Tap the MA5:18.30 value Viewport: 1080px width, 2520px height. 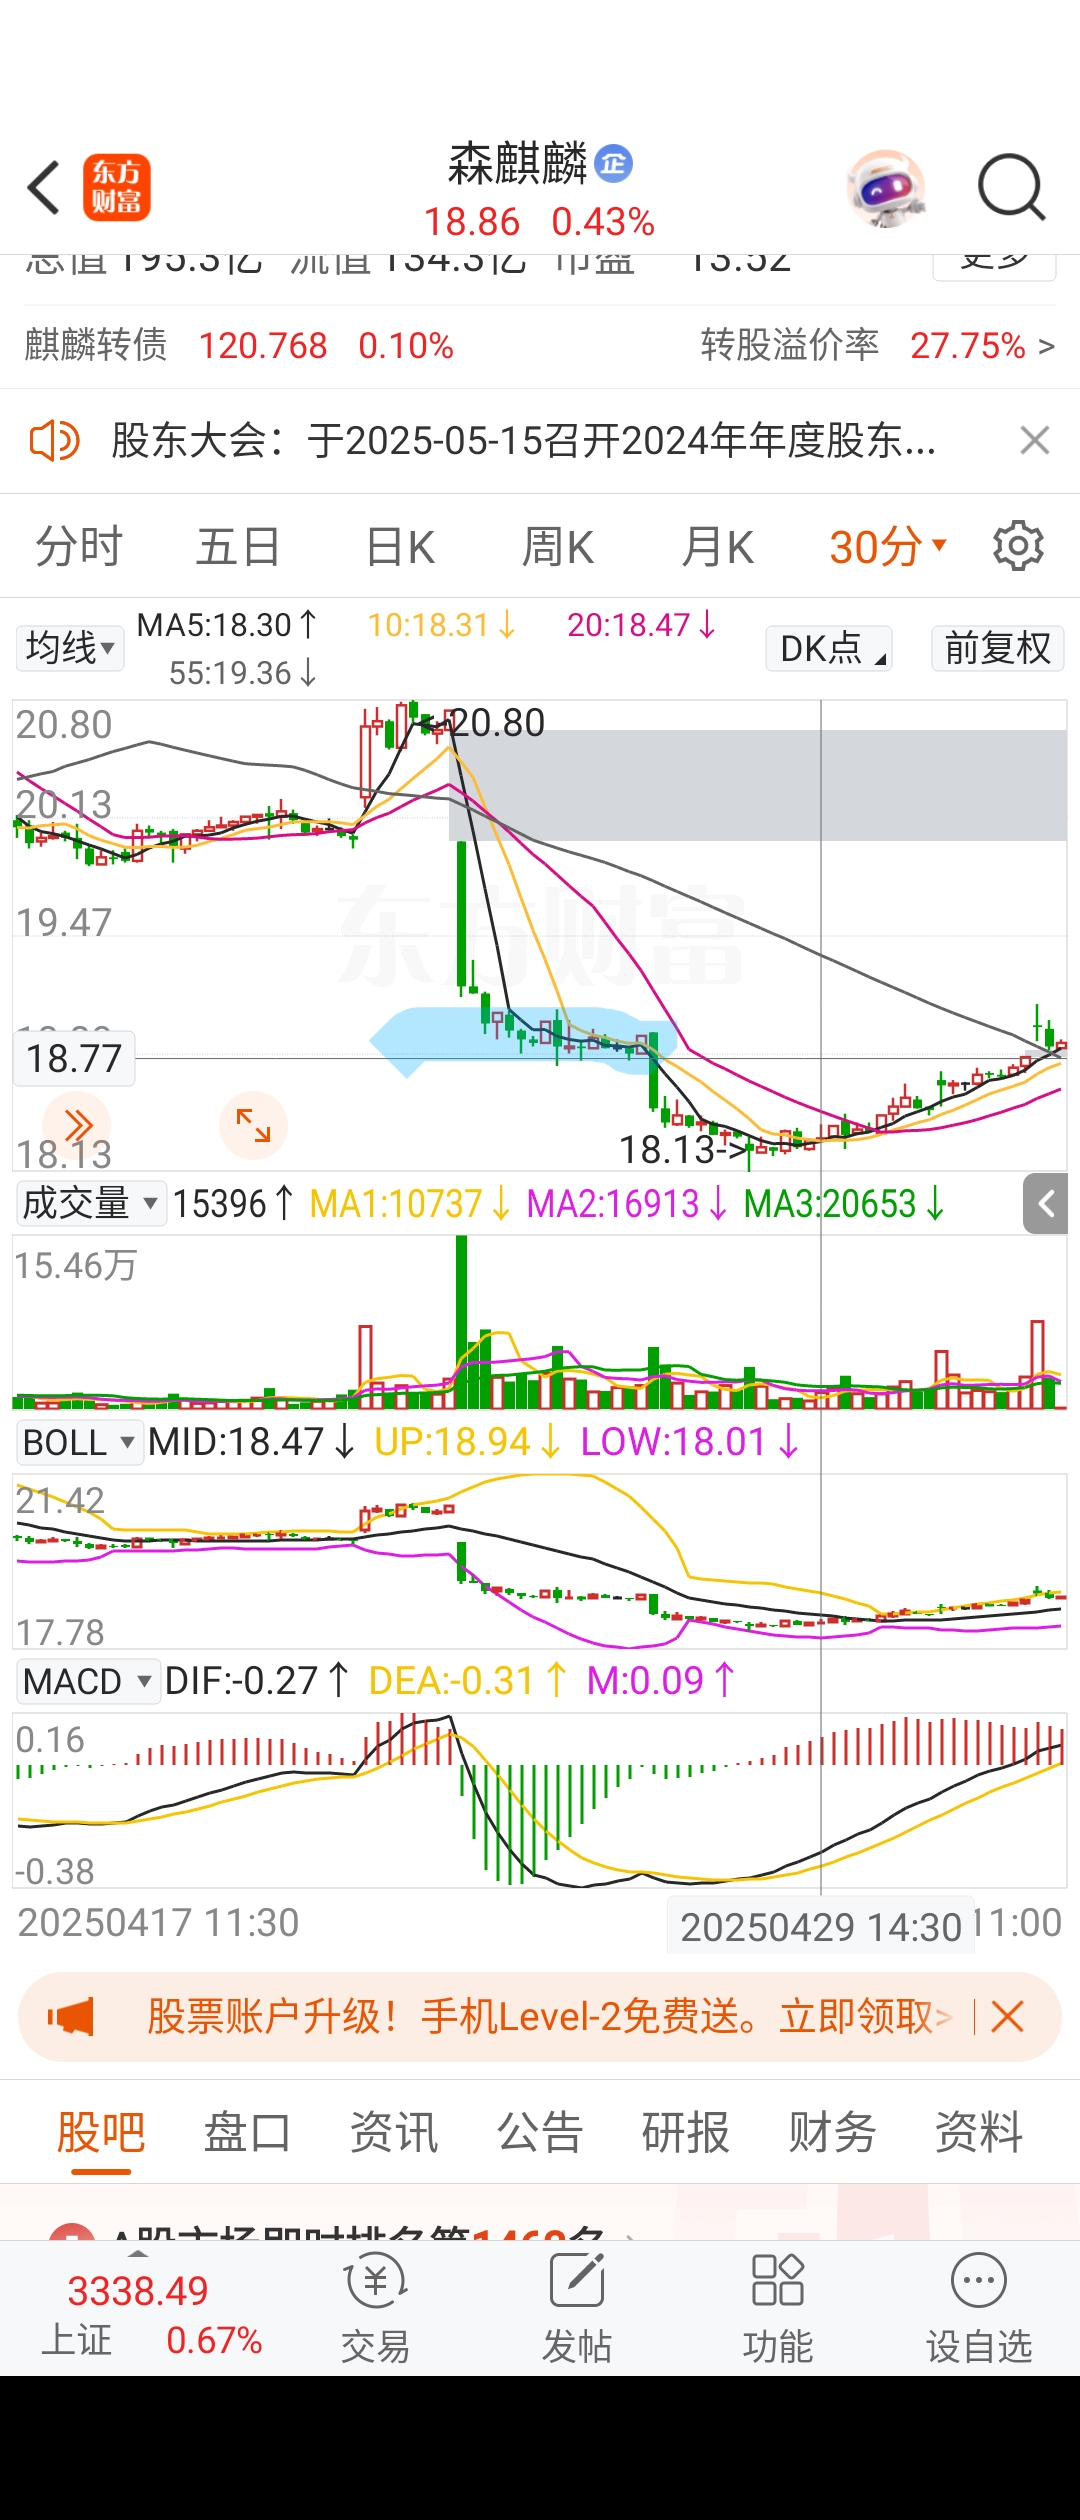tap(226, 625)
